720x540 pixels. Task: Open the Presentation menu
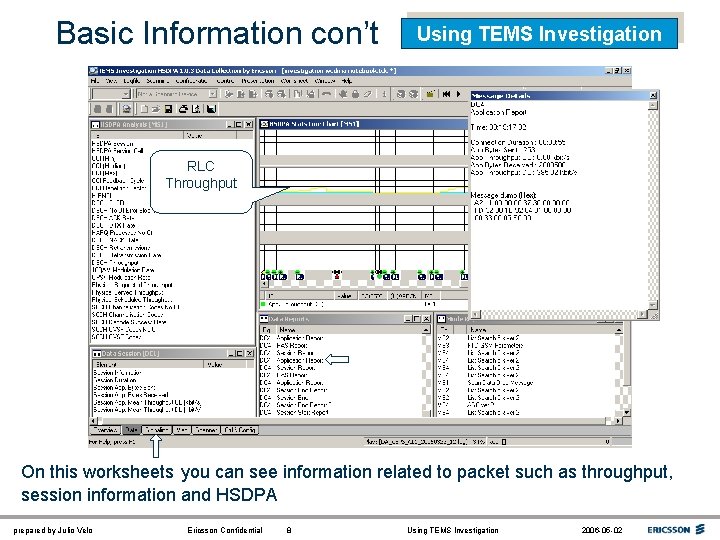click(258, 81)
